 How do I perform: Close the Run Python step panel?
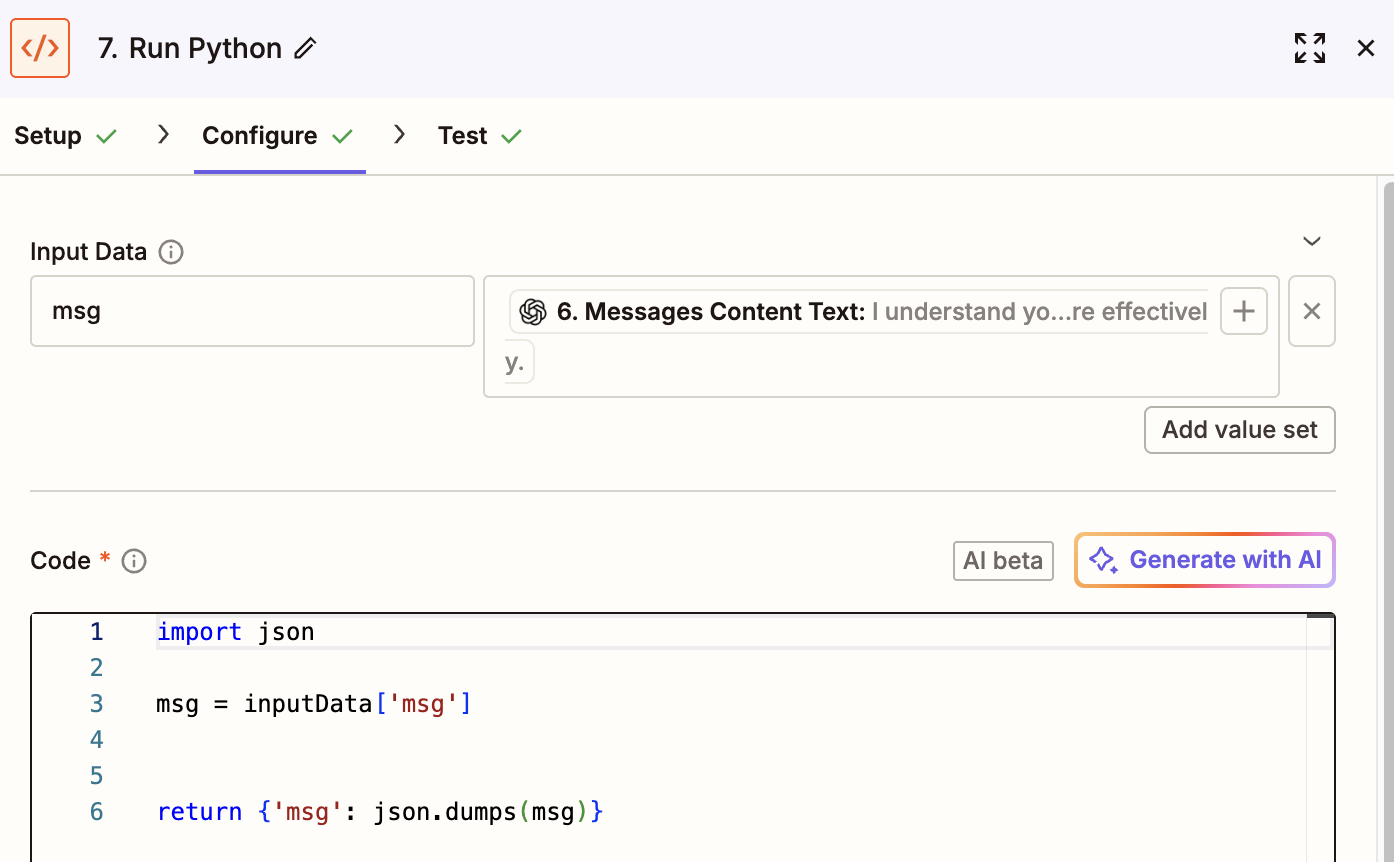click(1365, 48)
